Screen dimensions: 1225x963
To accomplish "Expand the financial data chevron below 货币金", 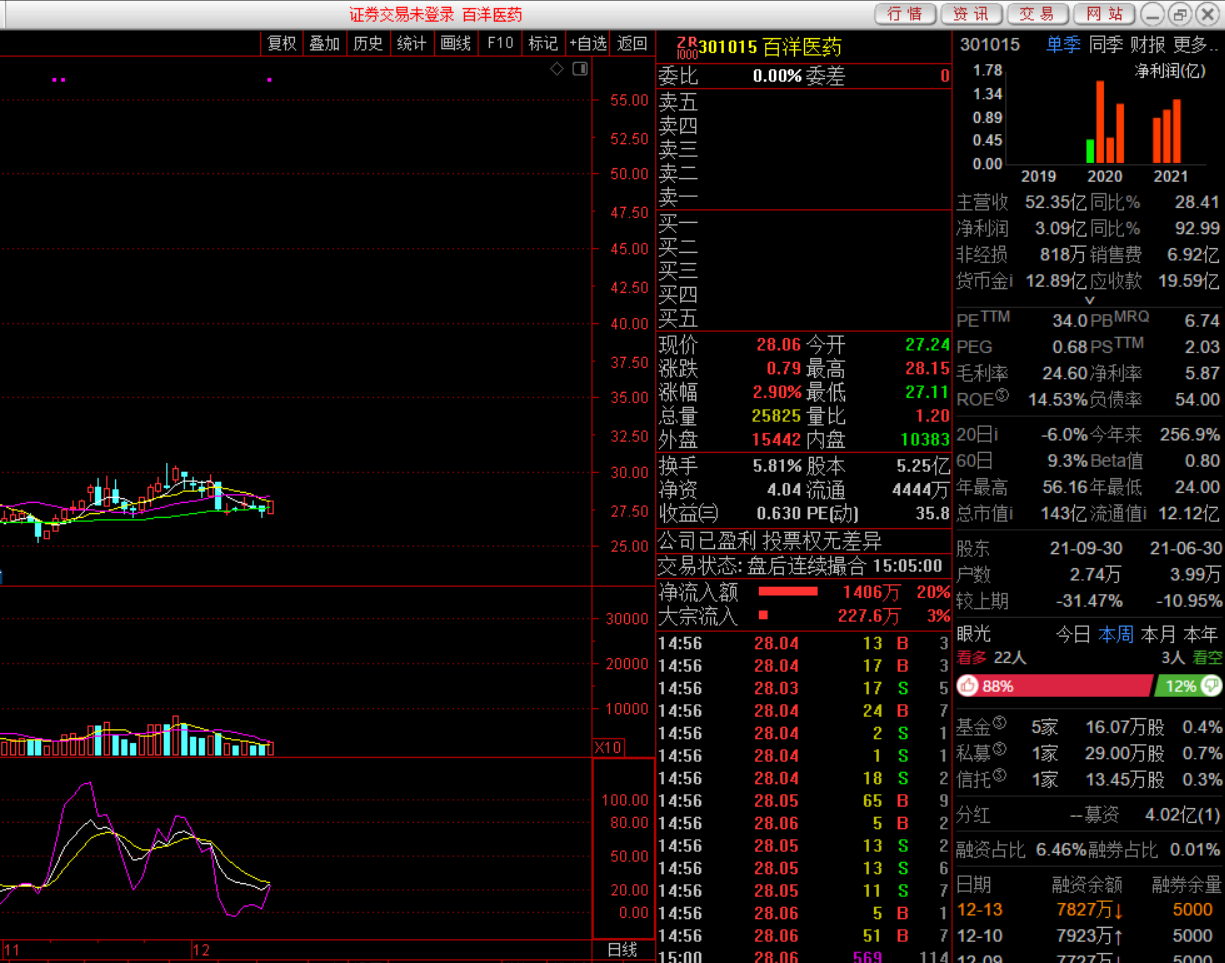I will (1089, 300).
